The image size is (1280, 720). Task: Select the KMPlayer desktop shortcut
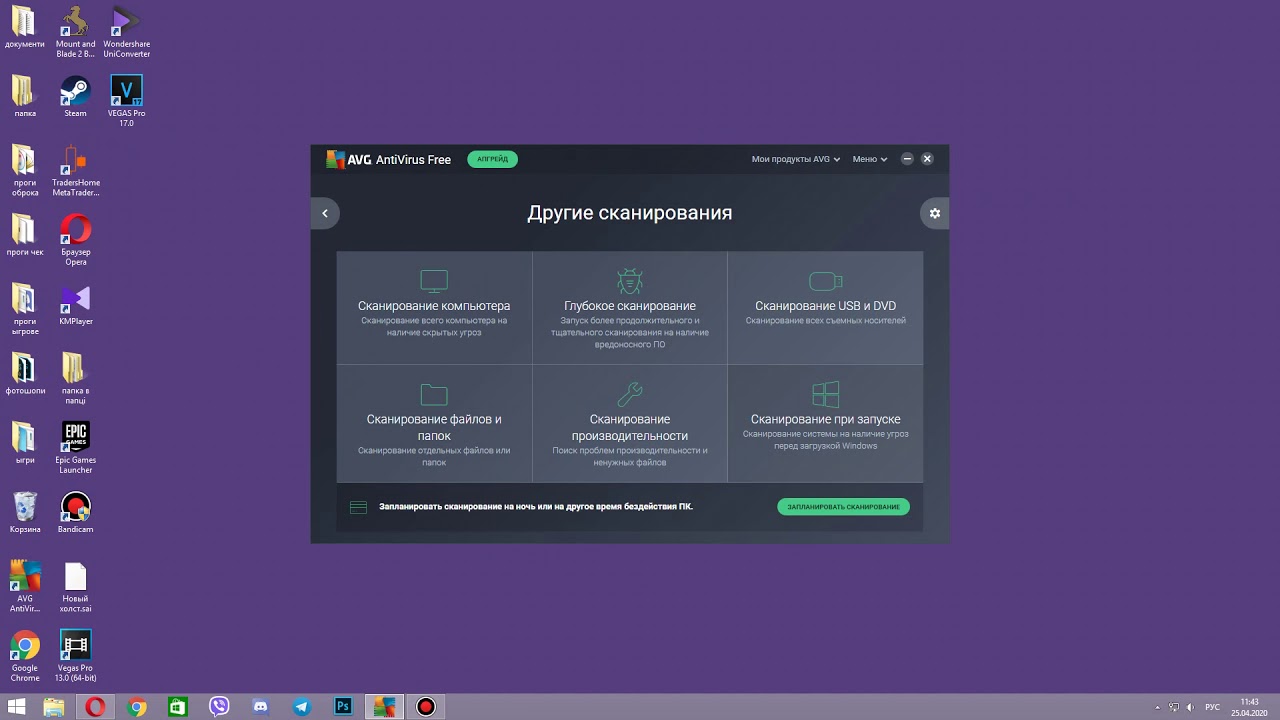(75, 305)
